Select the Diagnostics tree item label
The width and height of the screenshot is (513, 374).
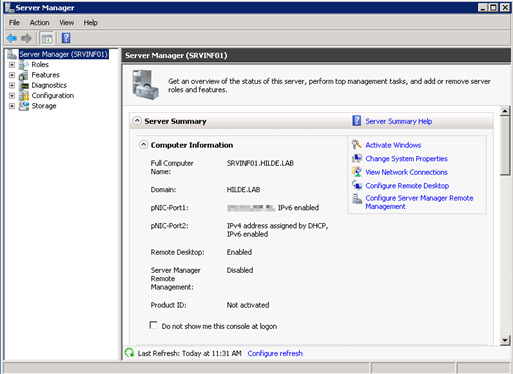[x=49, y=85]
